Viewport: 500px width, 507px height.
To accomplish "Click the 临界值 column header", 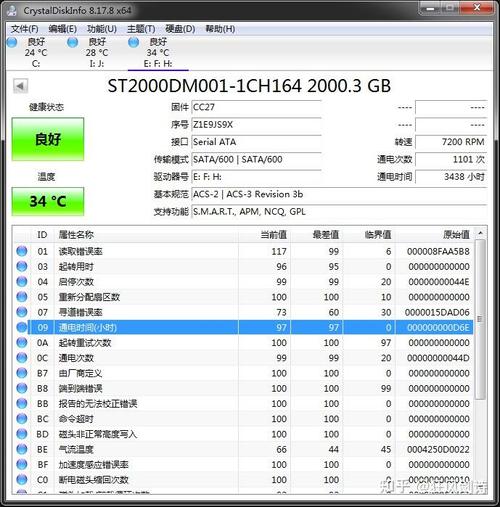I will coord(369,235).
